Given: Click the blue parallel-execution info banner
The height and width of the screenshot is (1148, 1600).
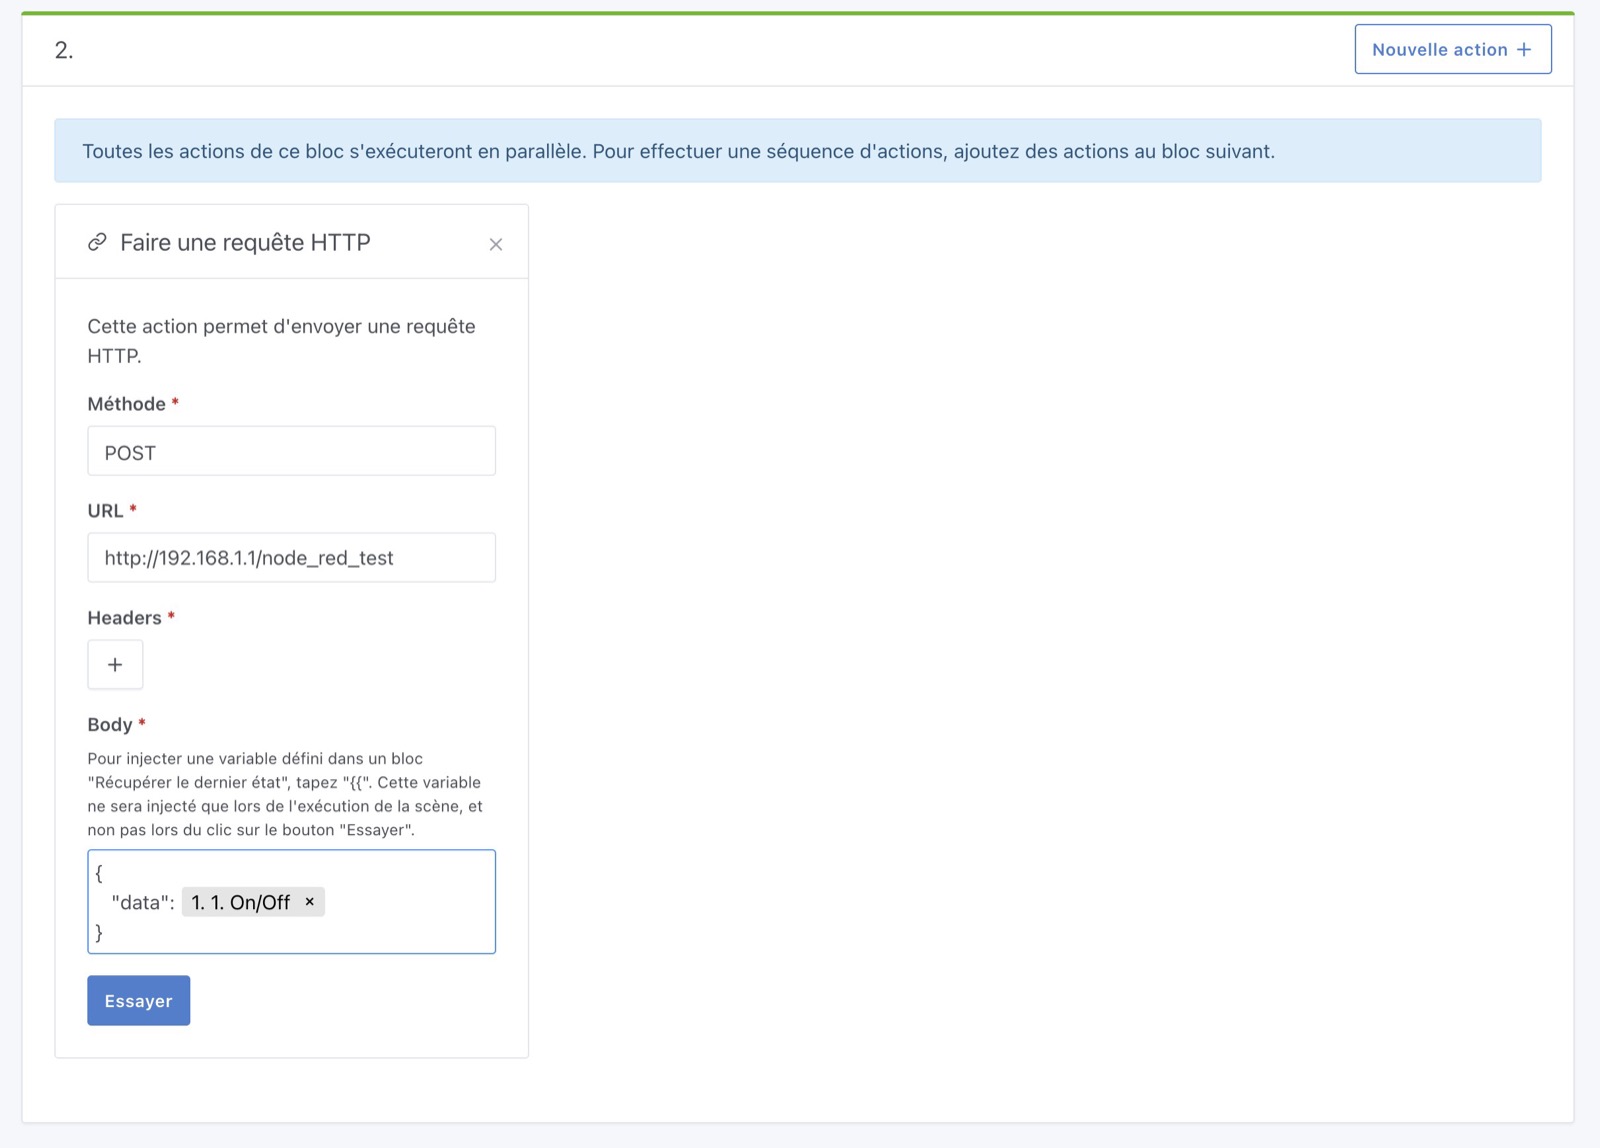Looking at the screenshot, I should pos(798,151).
